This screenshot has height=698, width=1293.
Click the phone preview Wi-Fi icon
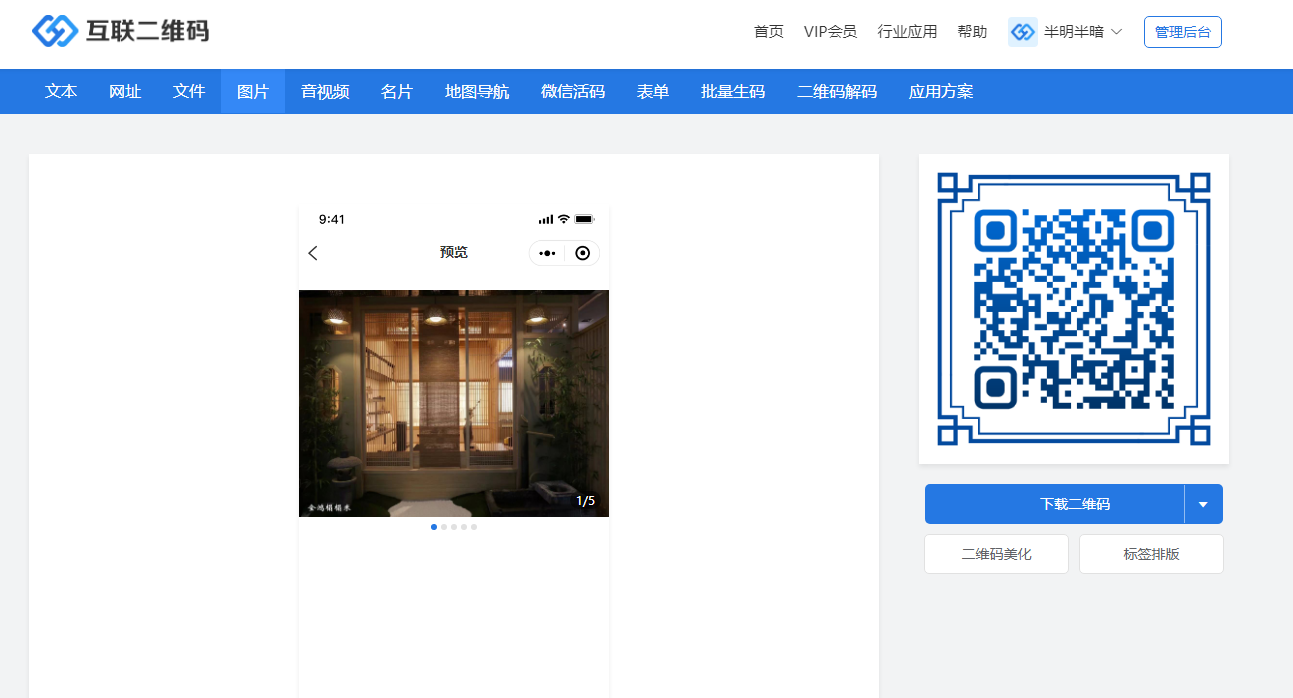[564, 219]
